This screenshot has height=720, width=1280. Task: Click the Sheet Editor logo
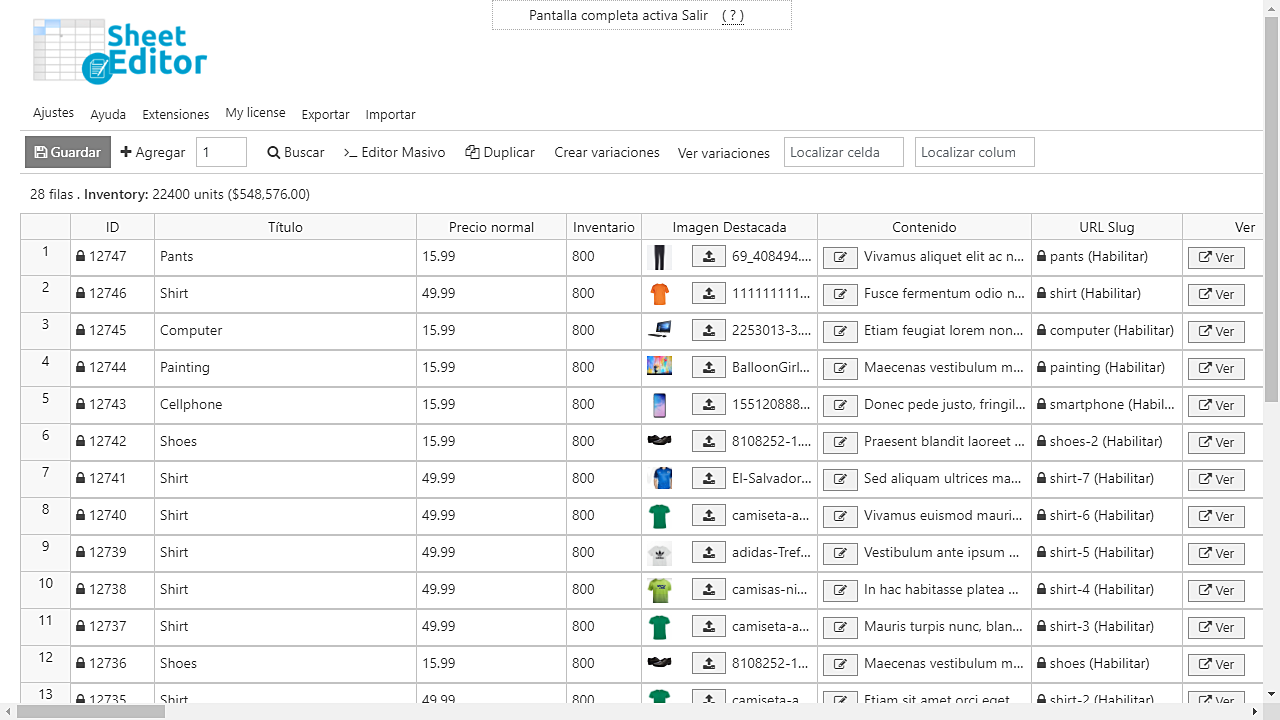coord(120,52)
